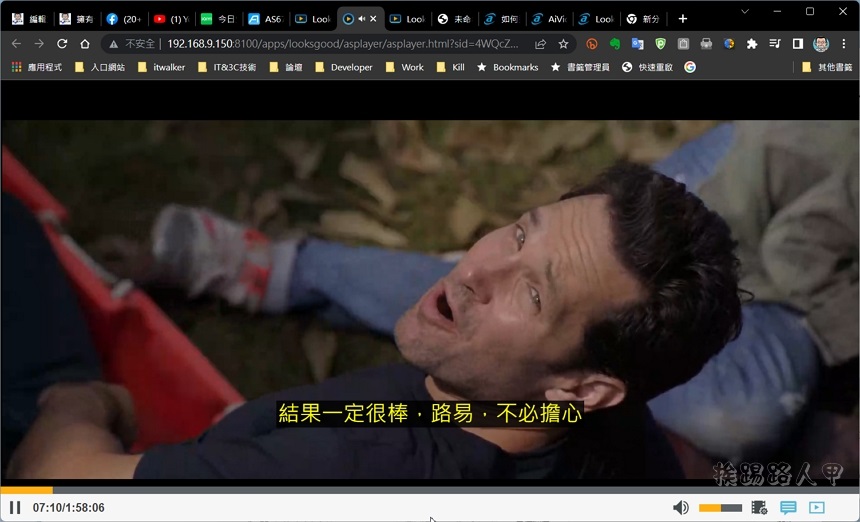Viewport: 860px width, 522px height.
Task: Open video quality settings film icon
Action: (759, 508)
